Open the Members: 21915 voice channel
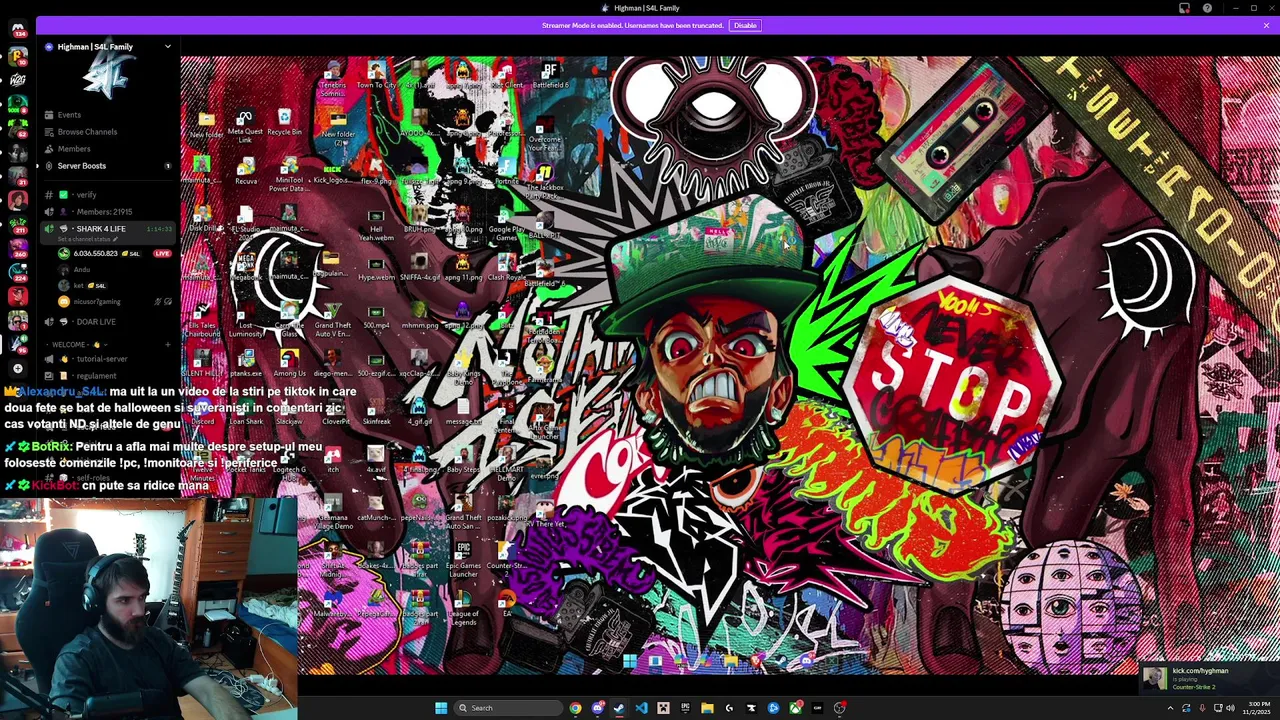Viewport: 1280px width, 720px height. point(104,212)
